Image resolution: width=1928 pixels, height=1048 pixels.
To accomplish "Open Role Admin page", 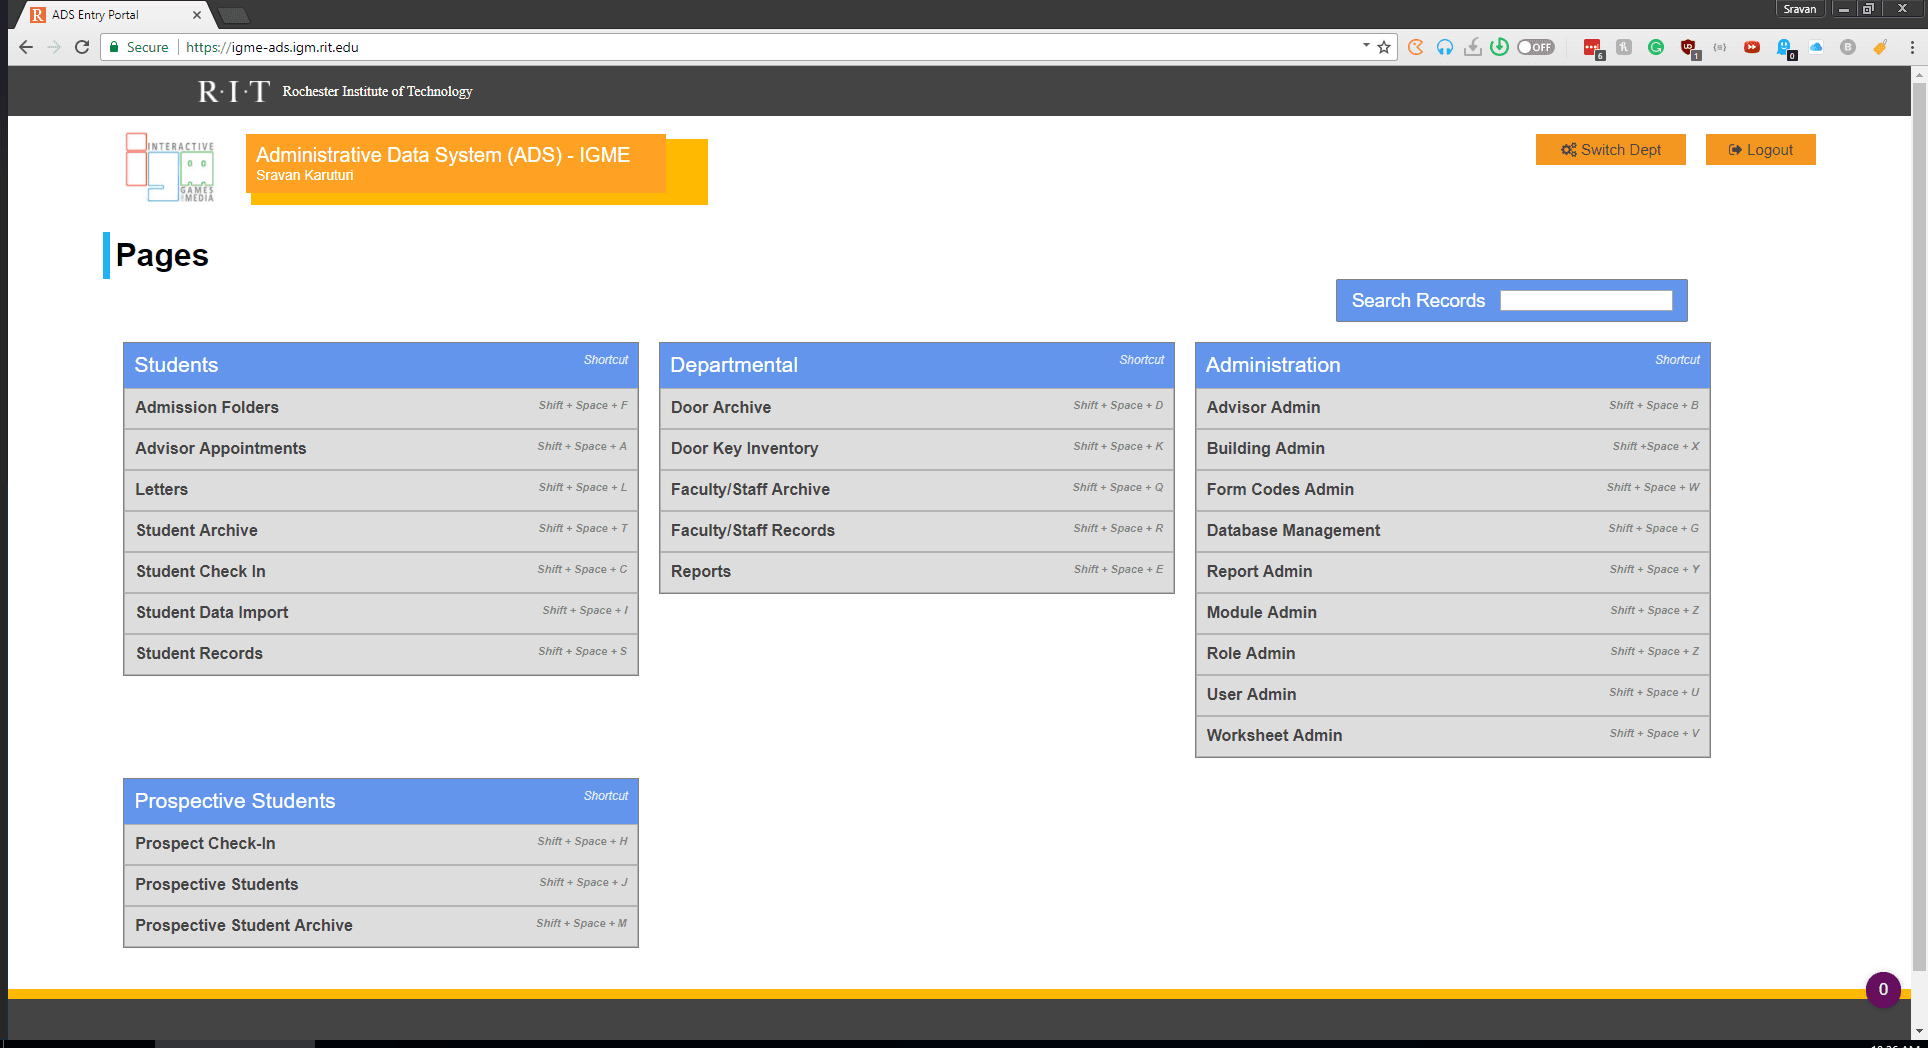I will (x=1453, y=654).
